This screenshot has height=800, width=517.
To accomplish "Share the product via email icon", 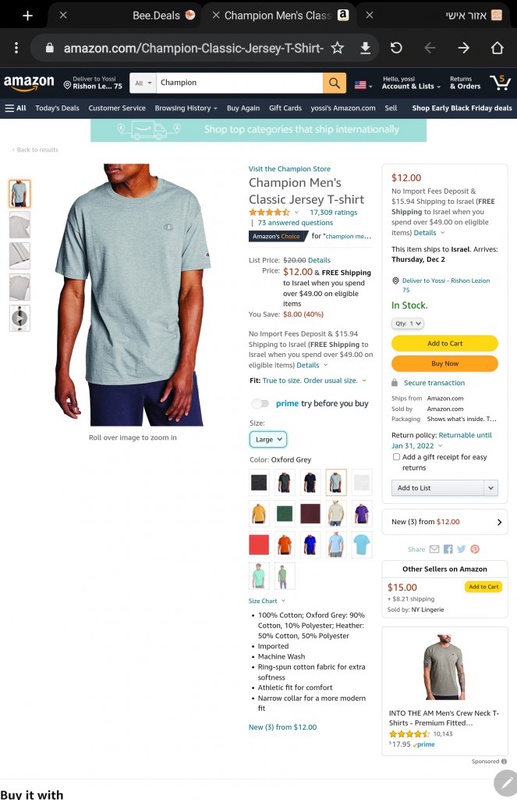I will click(x=434, y=549).
